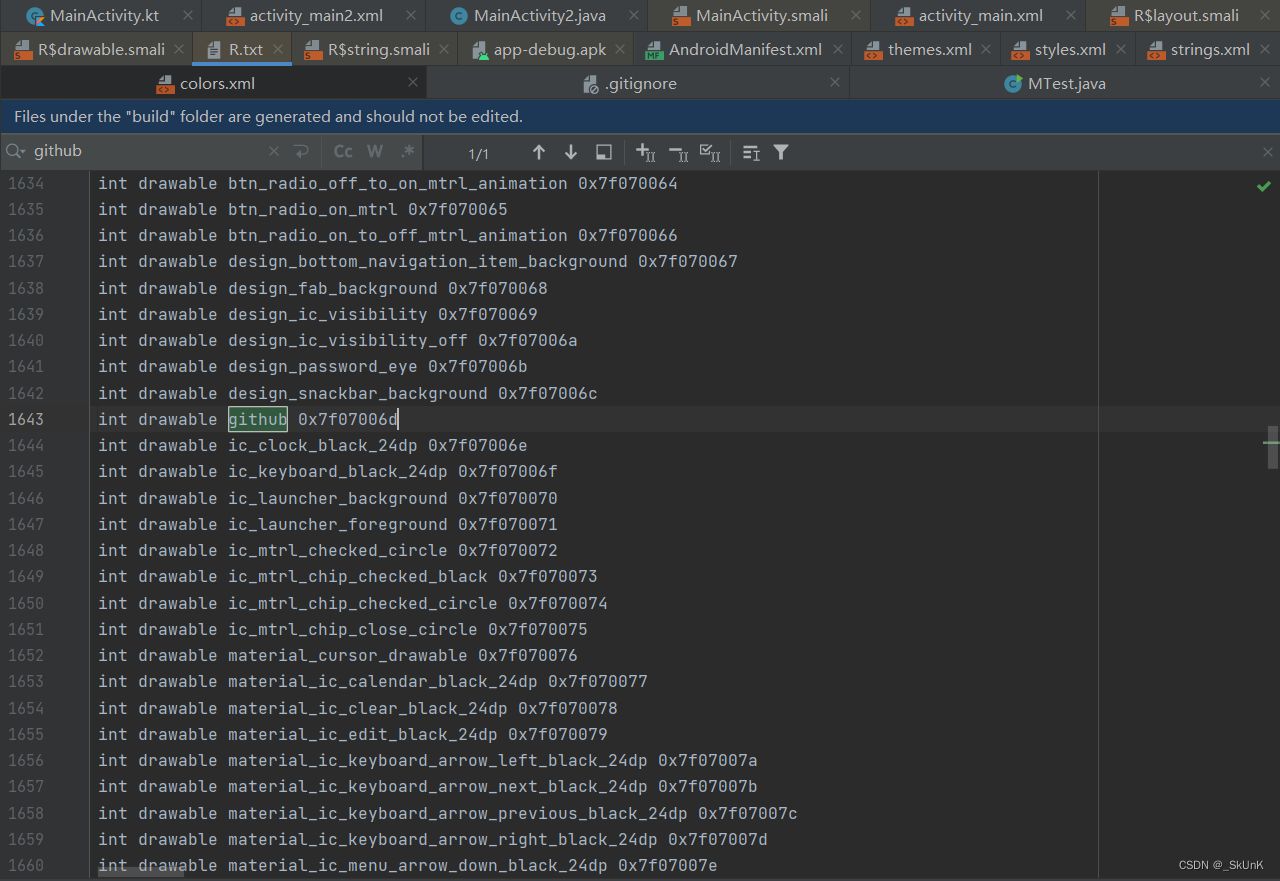Open find results in tool window

(x=604, y=152)
